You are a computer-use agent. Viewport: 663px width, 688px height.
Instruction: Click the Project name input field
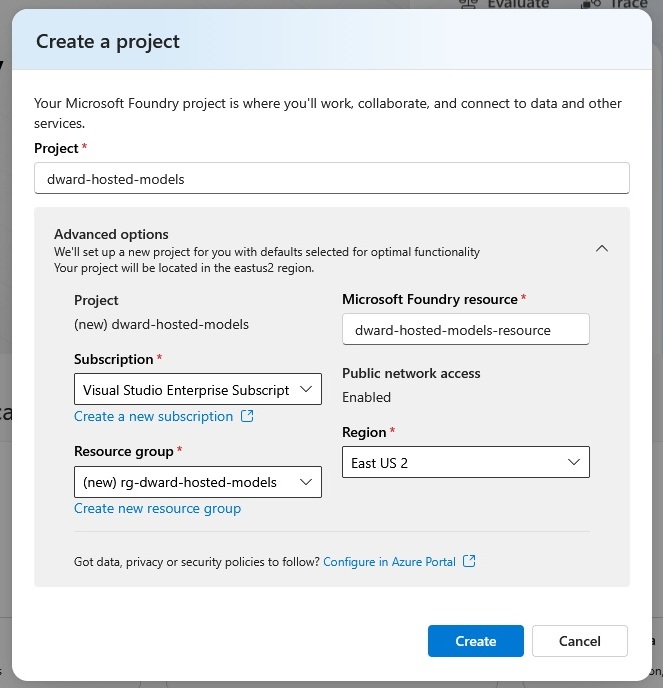[332, 178]
